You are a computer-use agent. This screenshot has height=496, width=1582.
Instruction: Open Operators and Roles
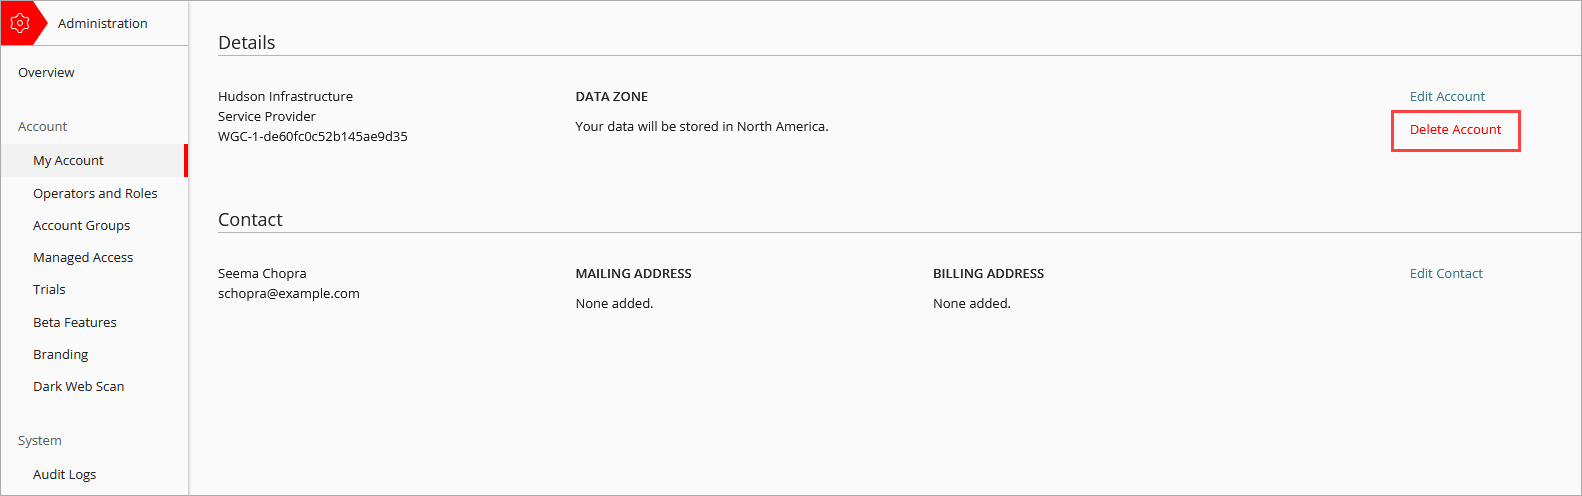pyautogui.click(x=95, y=194)
